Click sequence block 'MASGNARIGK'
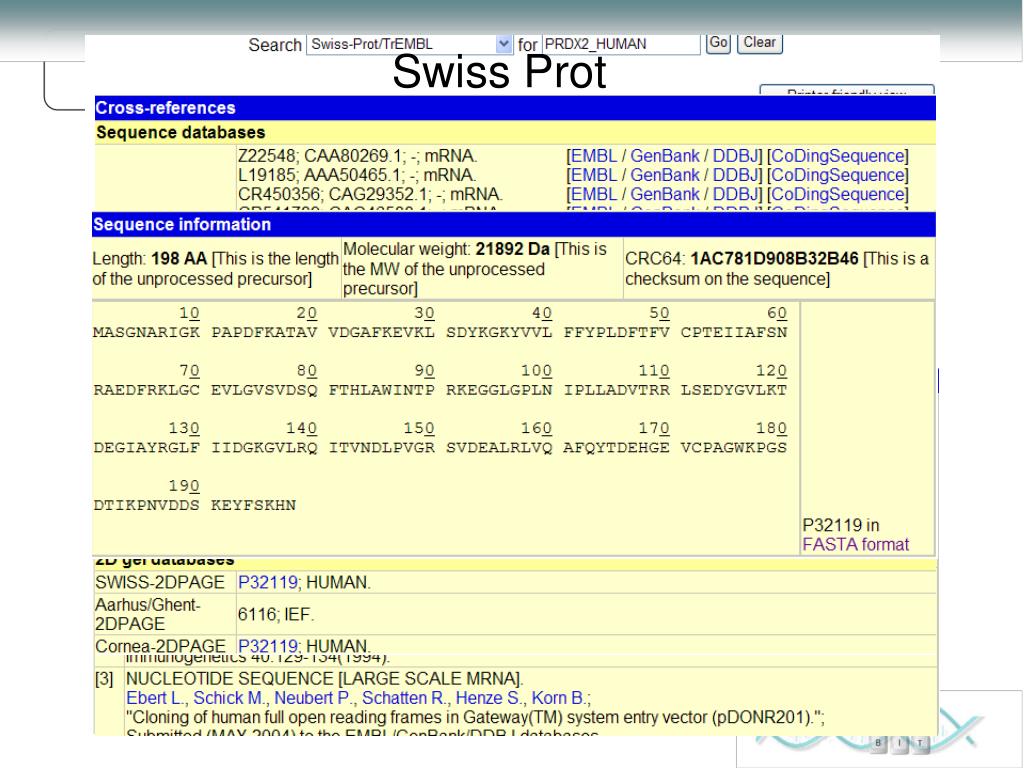The width and height of the screenshot is (1024, 768). pos(146,332)
